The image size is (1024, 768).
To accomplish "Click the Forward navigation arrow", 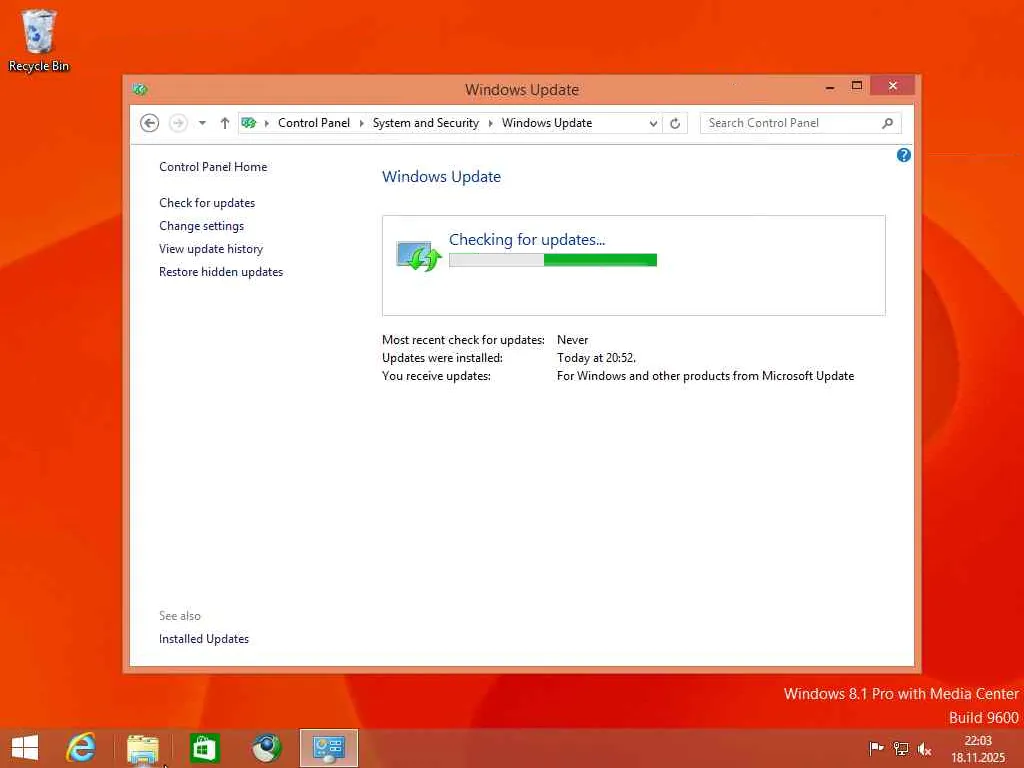I will coord(178,123).
